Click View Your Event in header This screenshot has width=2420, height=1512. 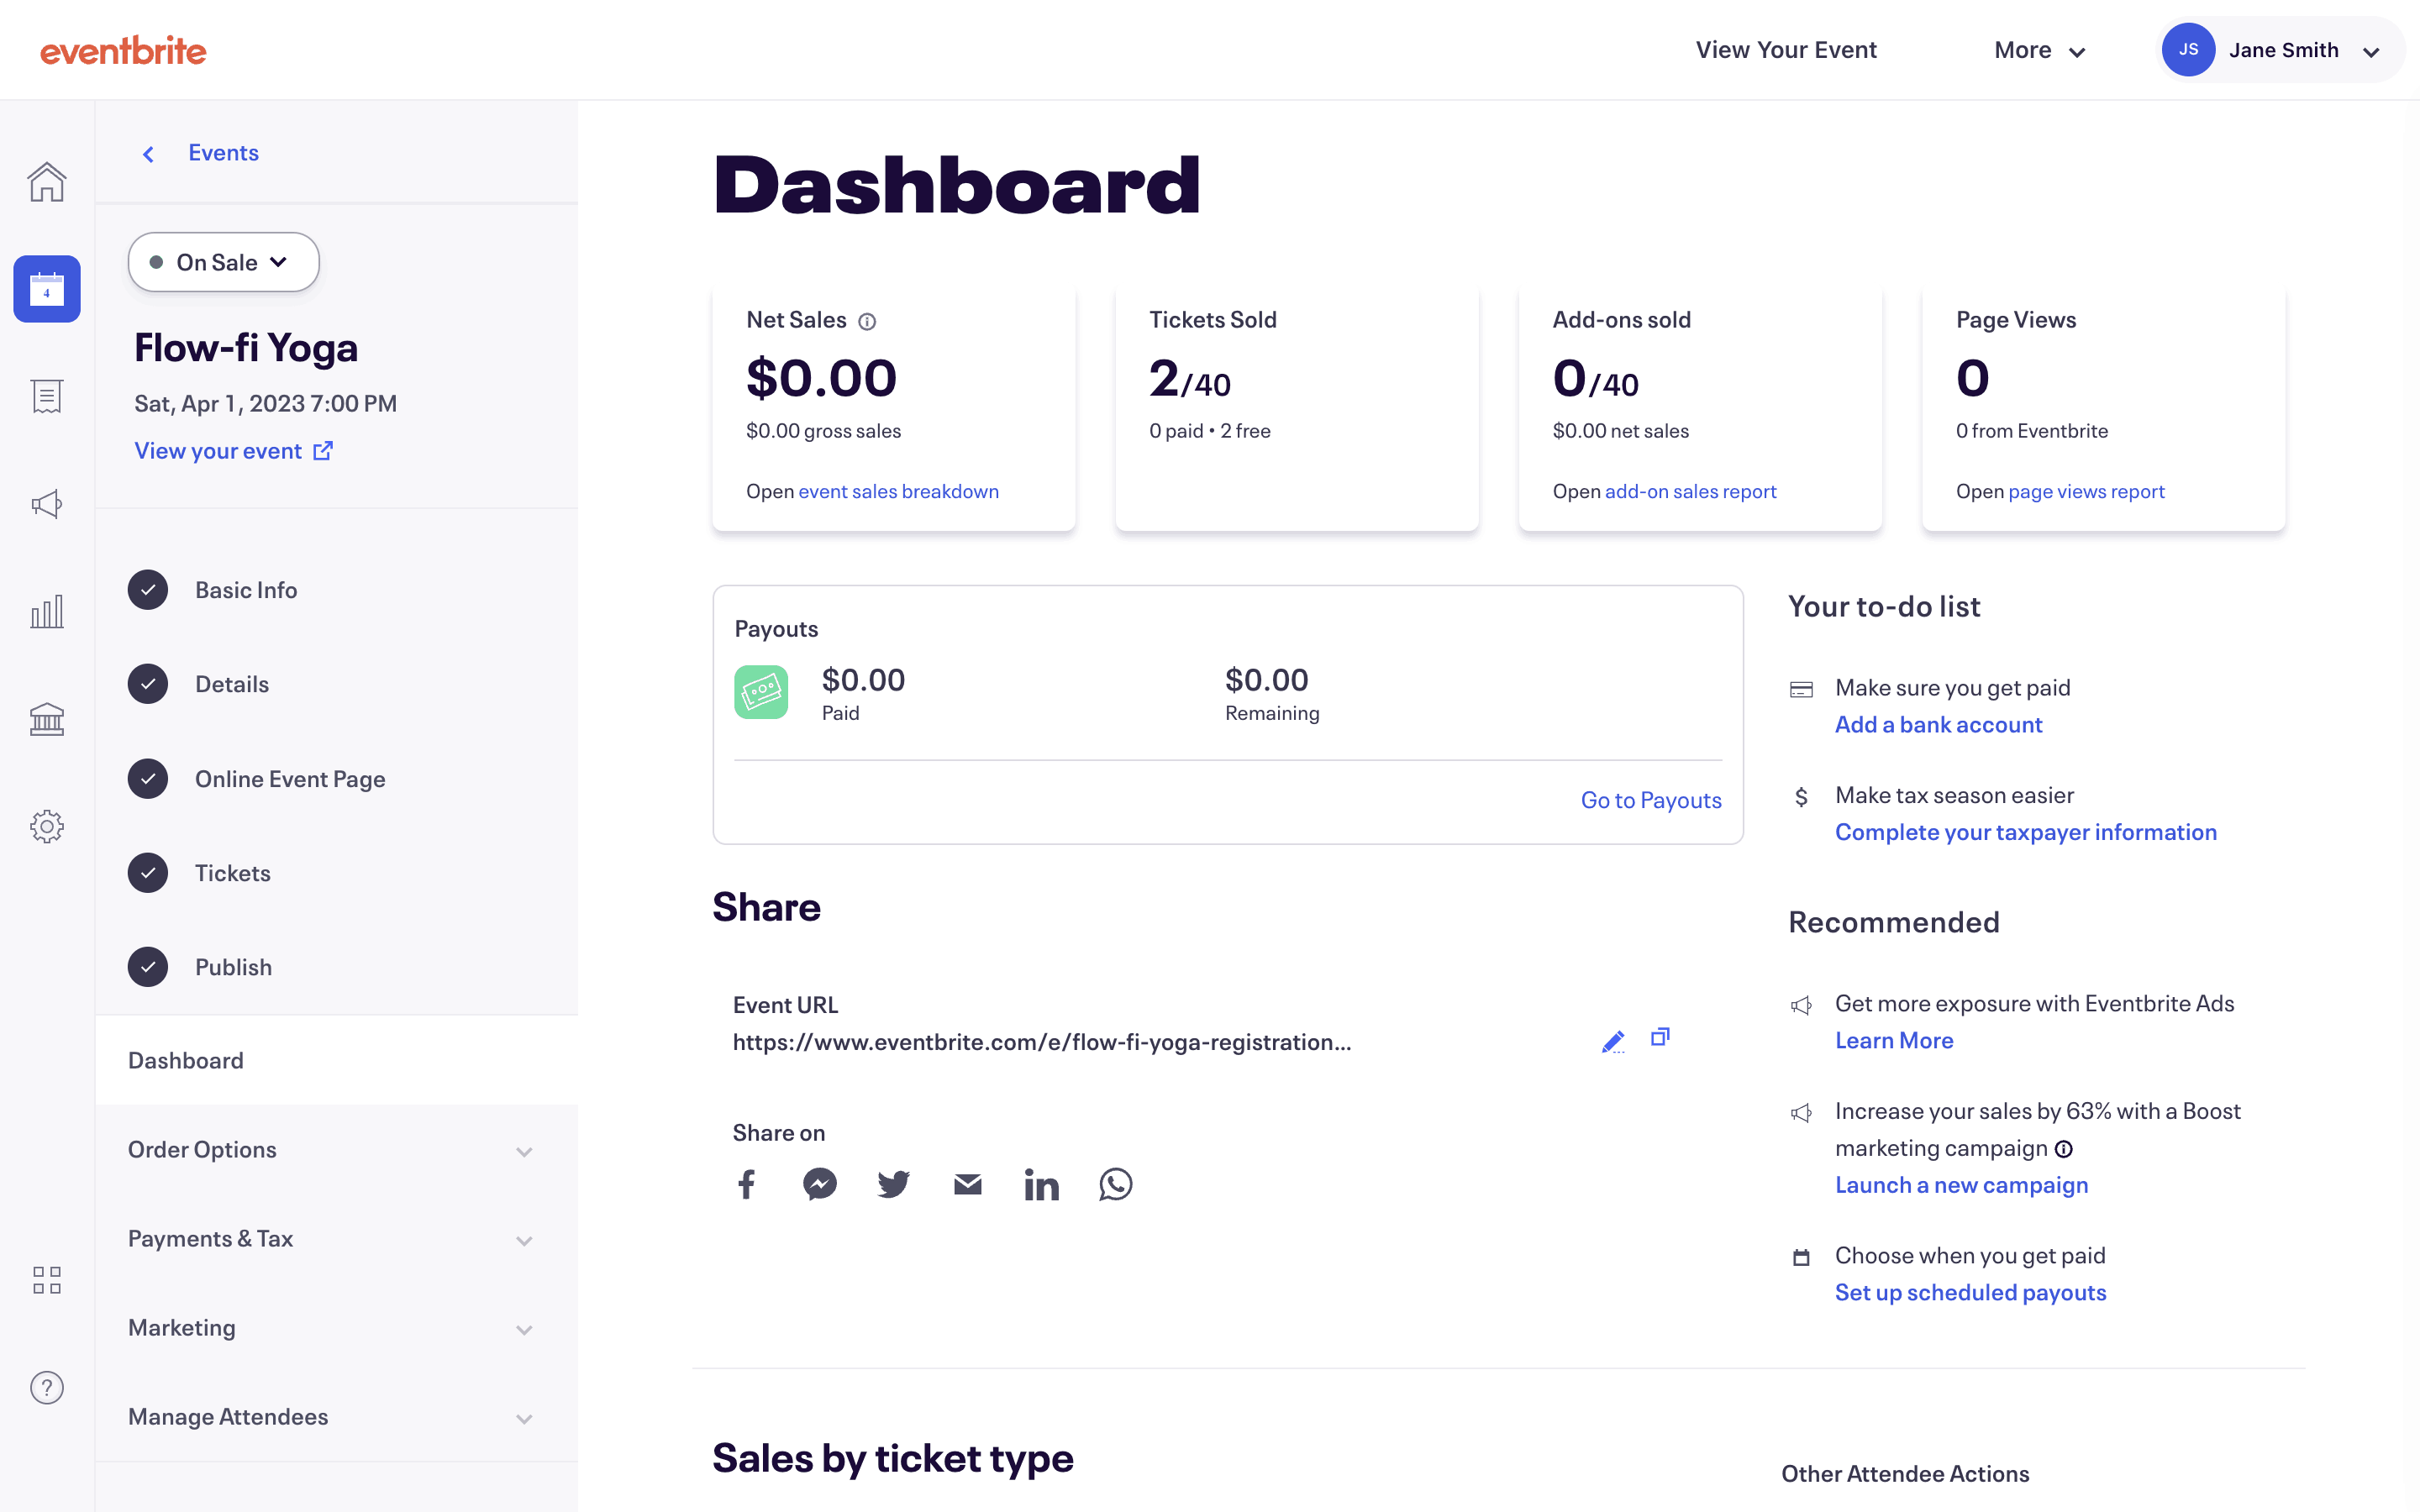[x=1785, y=50]
